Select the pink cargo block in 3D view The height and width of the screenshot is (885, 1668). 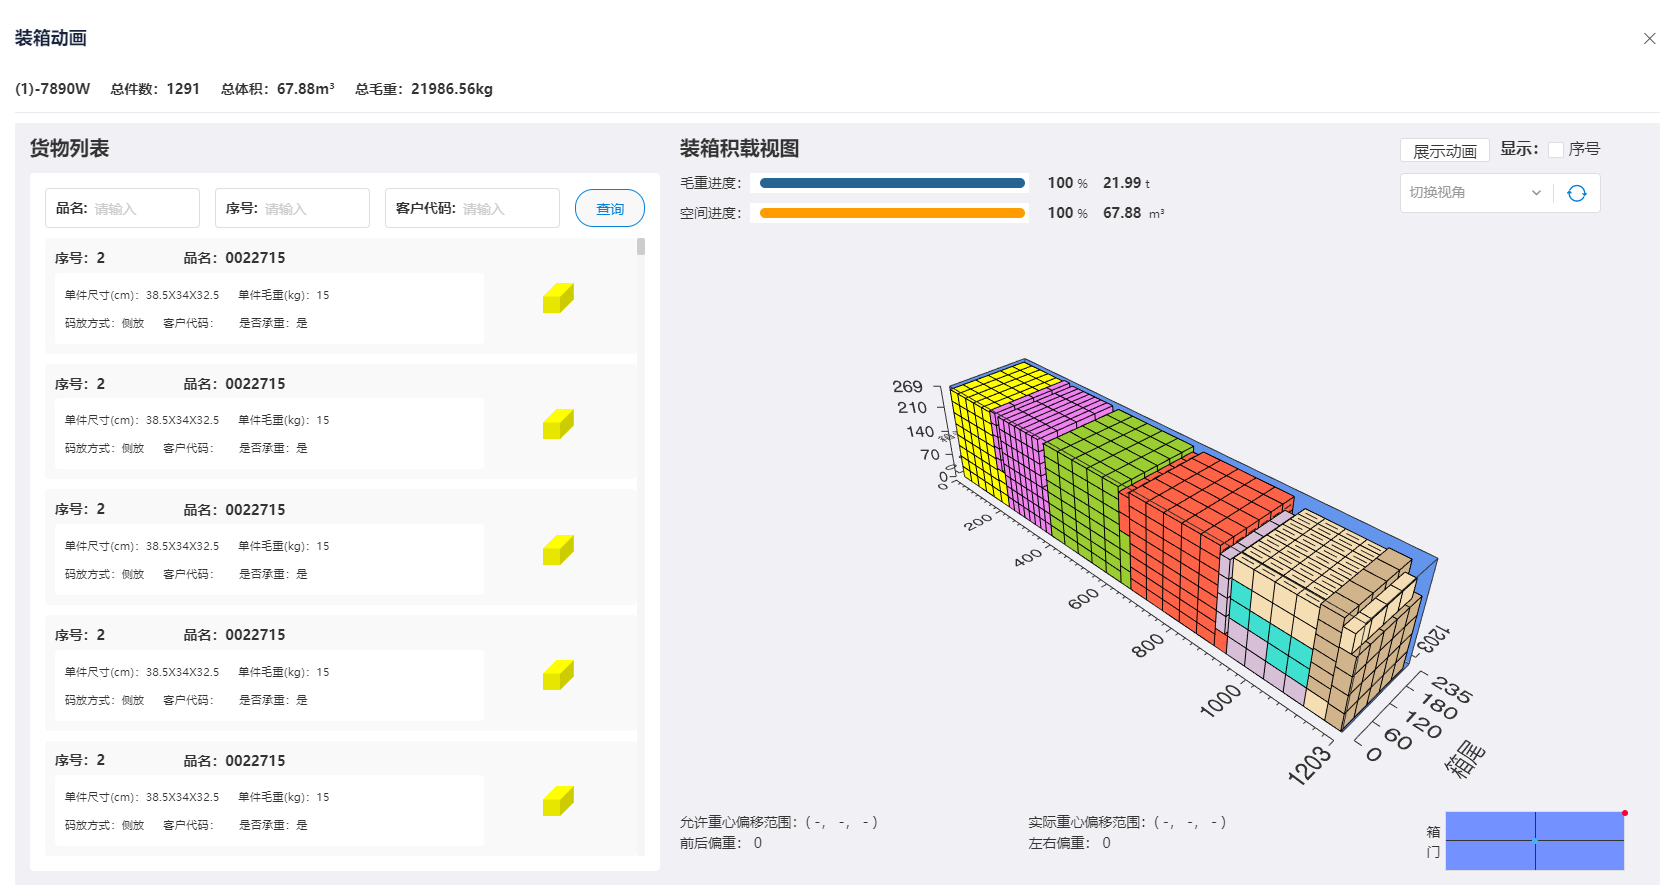click(x=1025, y=462)
